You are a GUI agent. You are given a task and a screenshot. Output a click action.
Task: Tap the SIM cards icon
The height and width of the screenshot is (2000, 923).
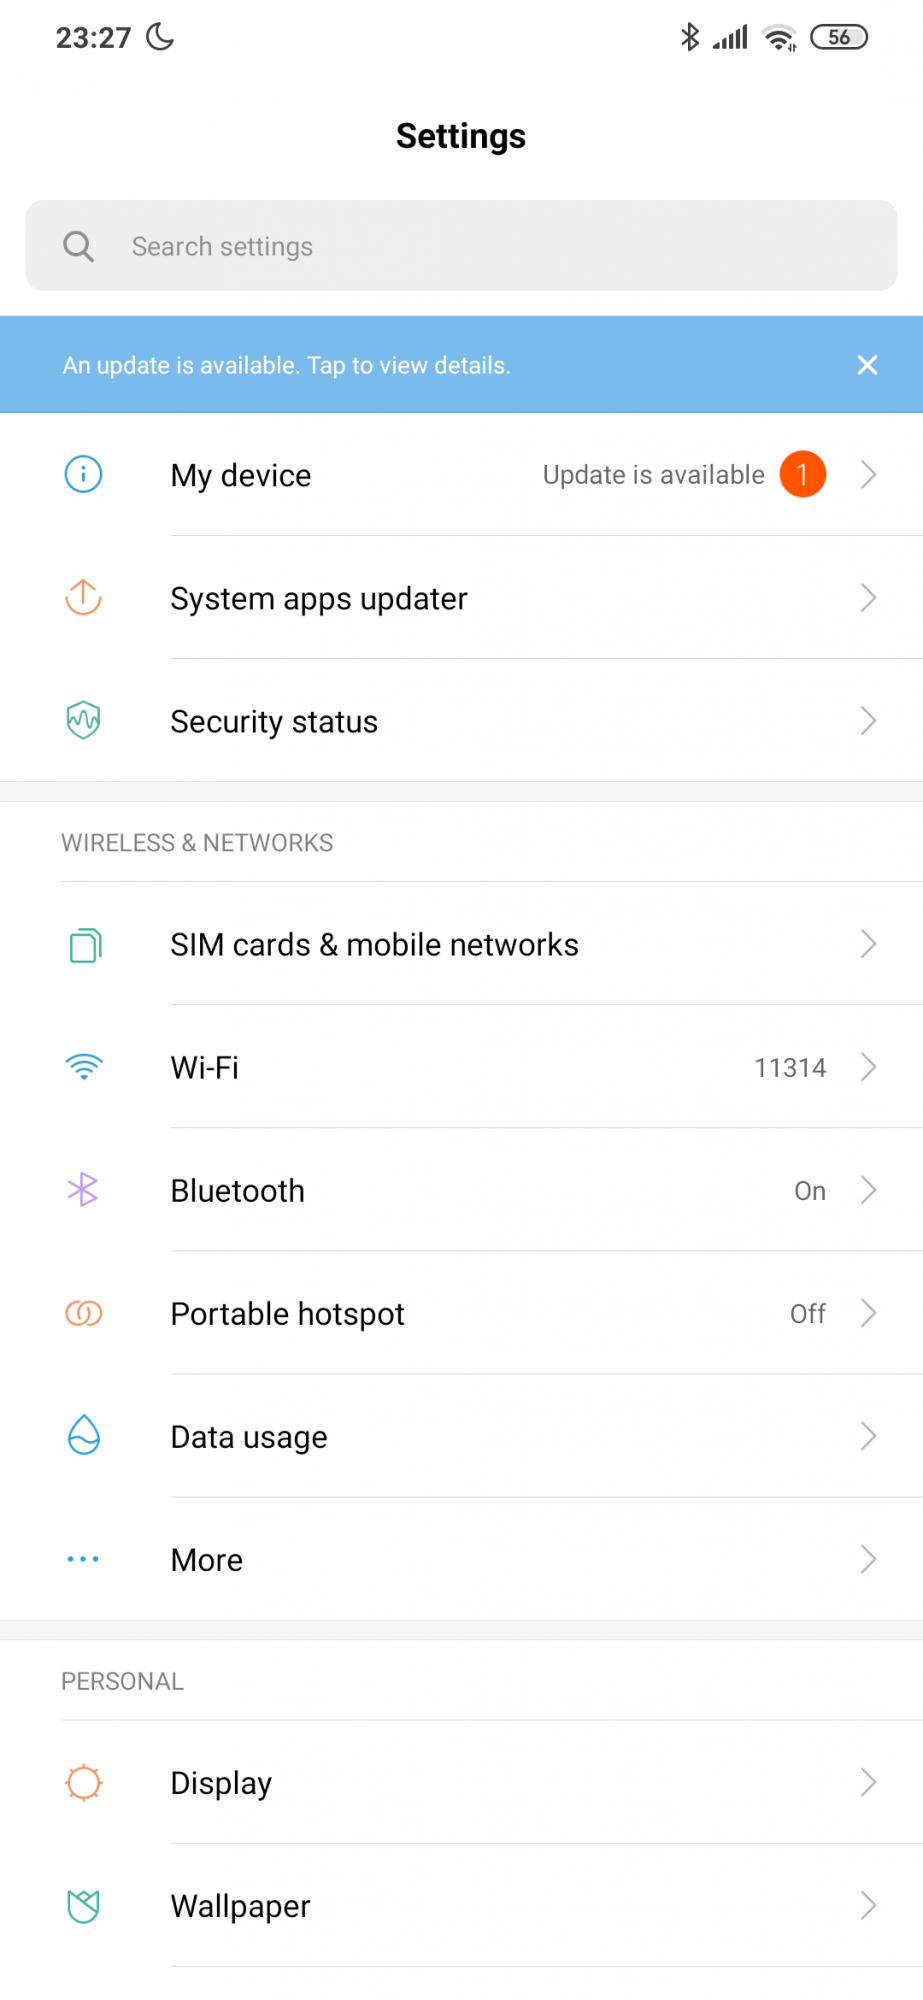coord(85,945)
